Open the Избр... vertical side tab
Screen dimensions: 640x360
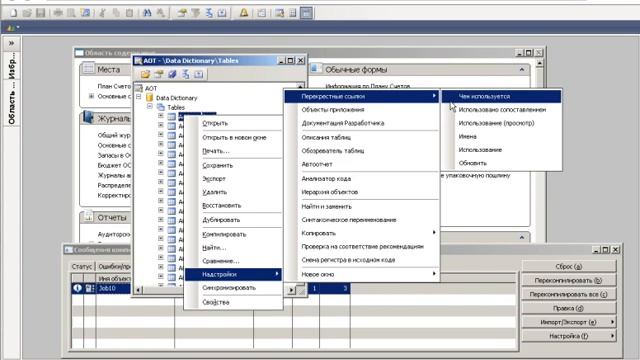pyautogui.click(x=11, y=66)
